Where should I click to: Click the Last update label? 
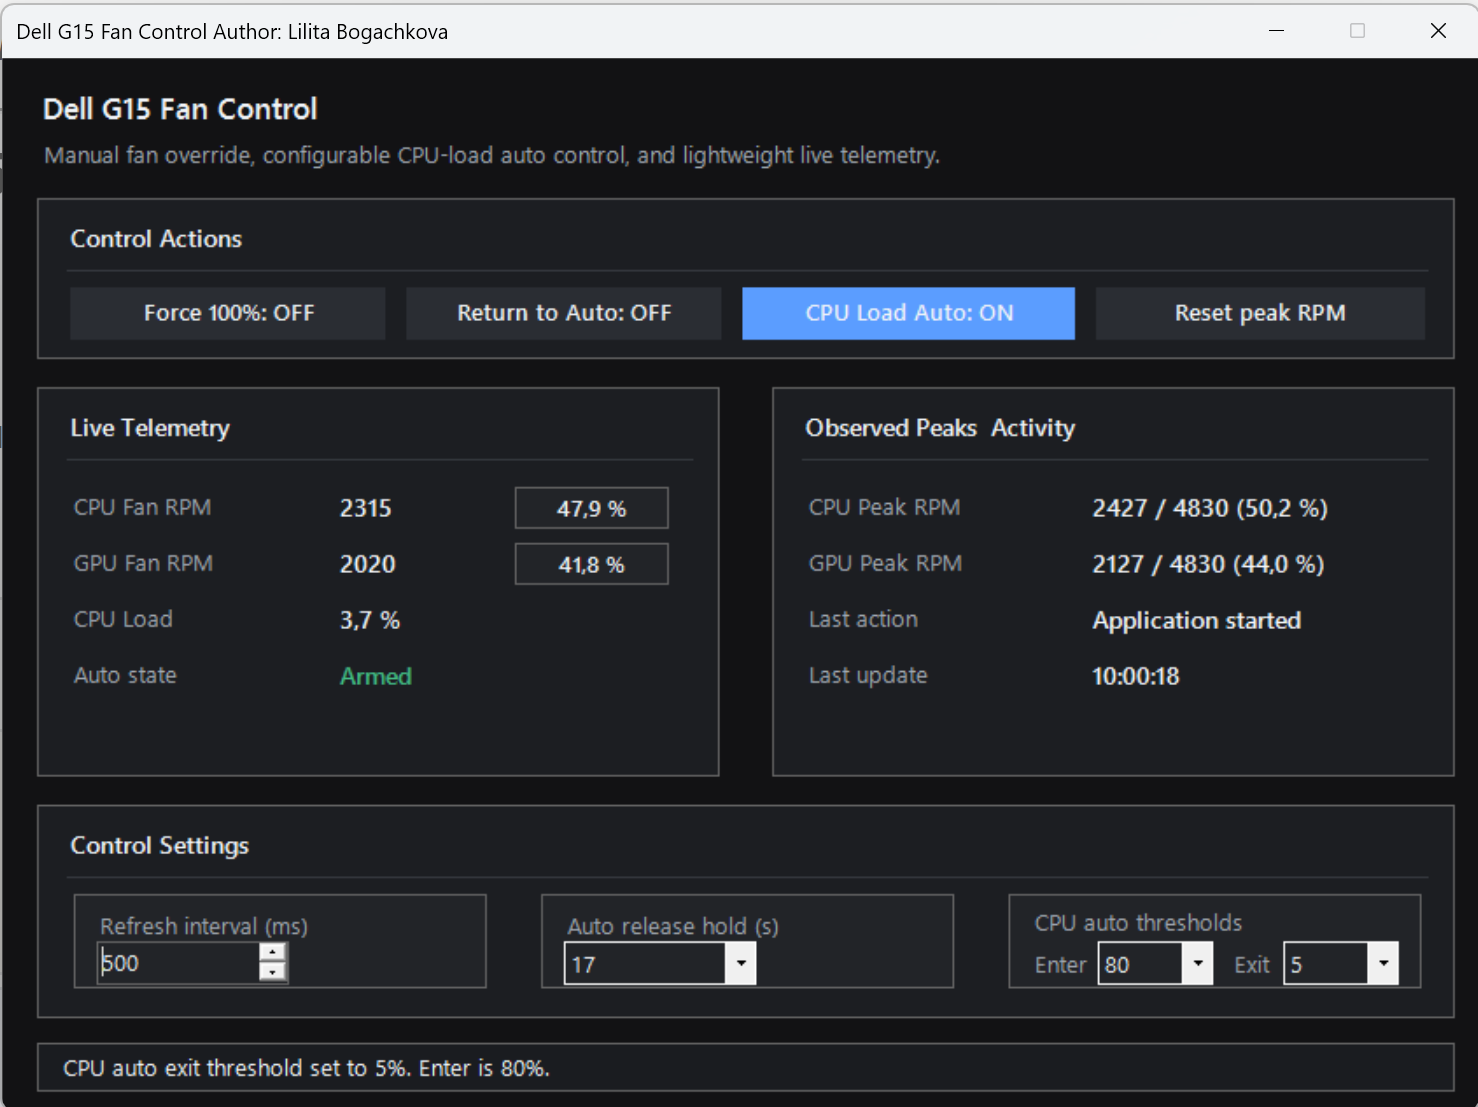point(868,675)
